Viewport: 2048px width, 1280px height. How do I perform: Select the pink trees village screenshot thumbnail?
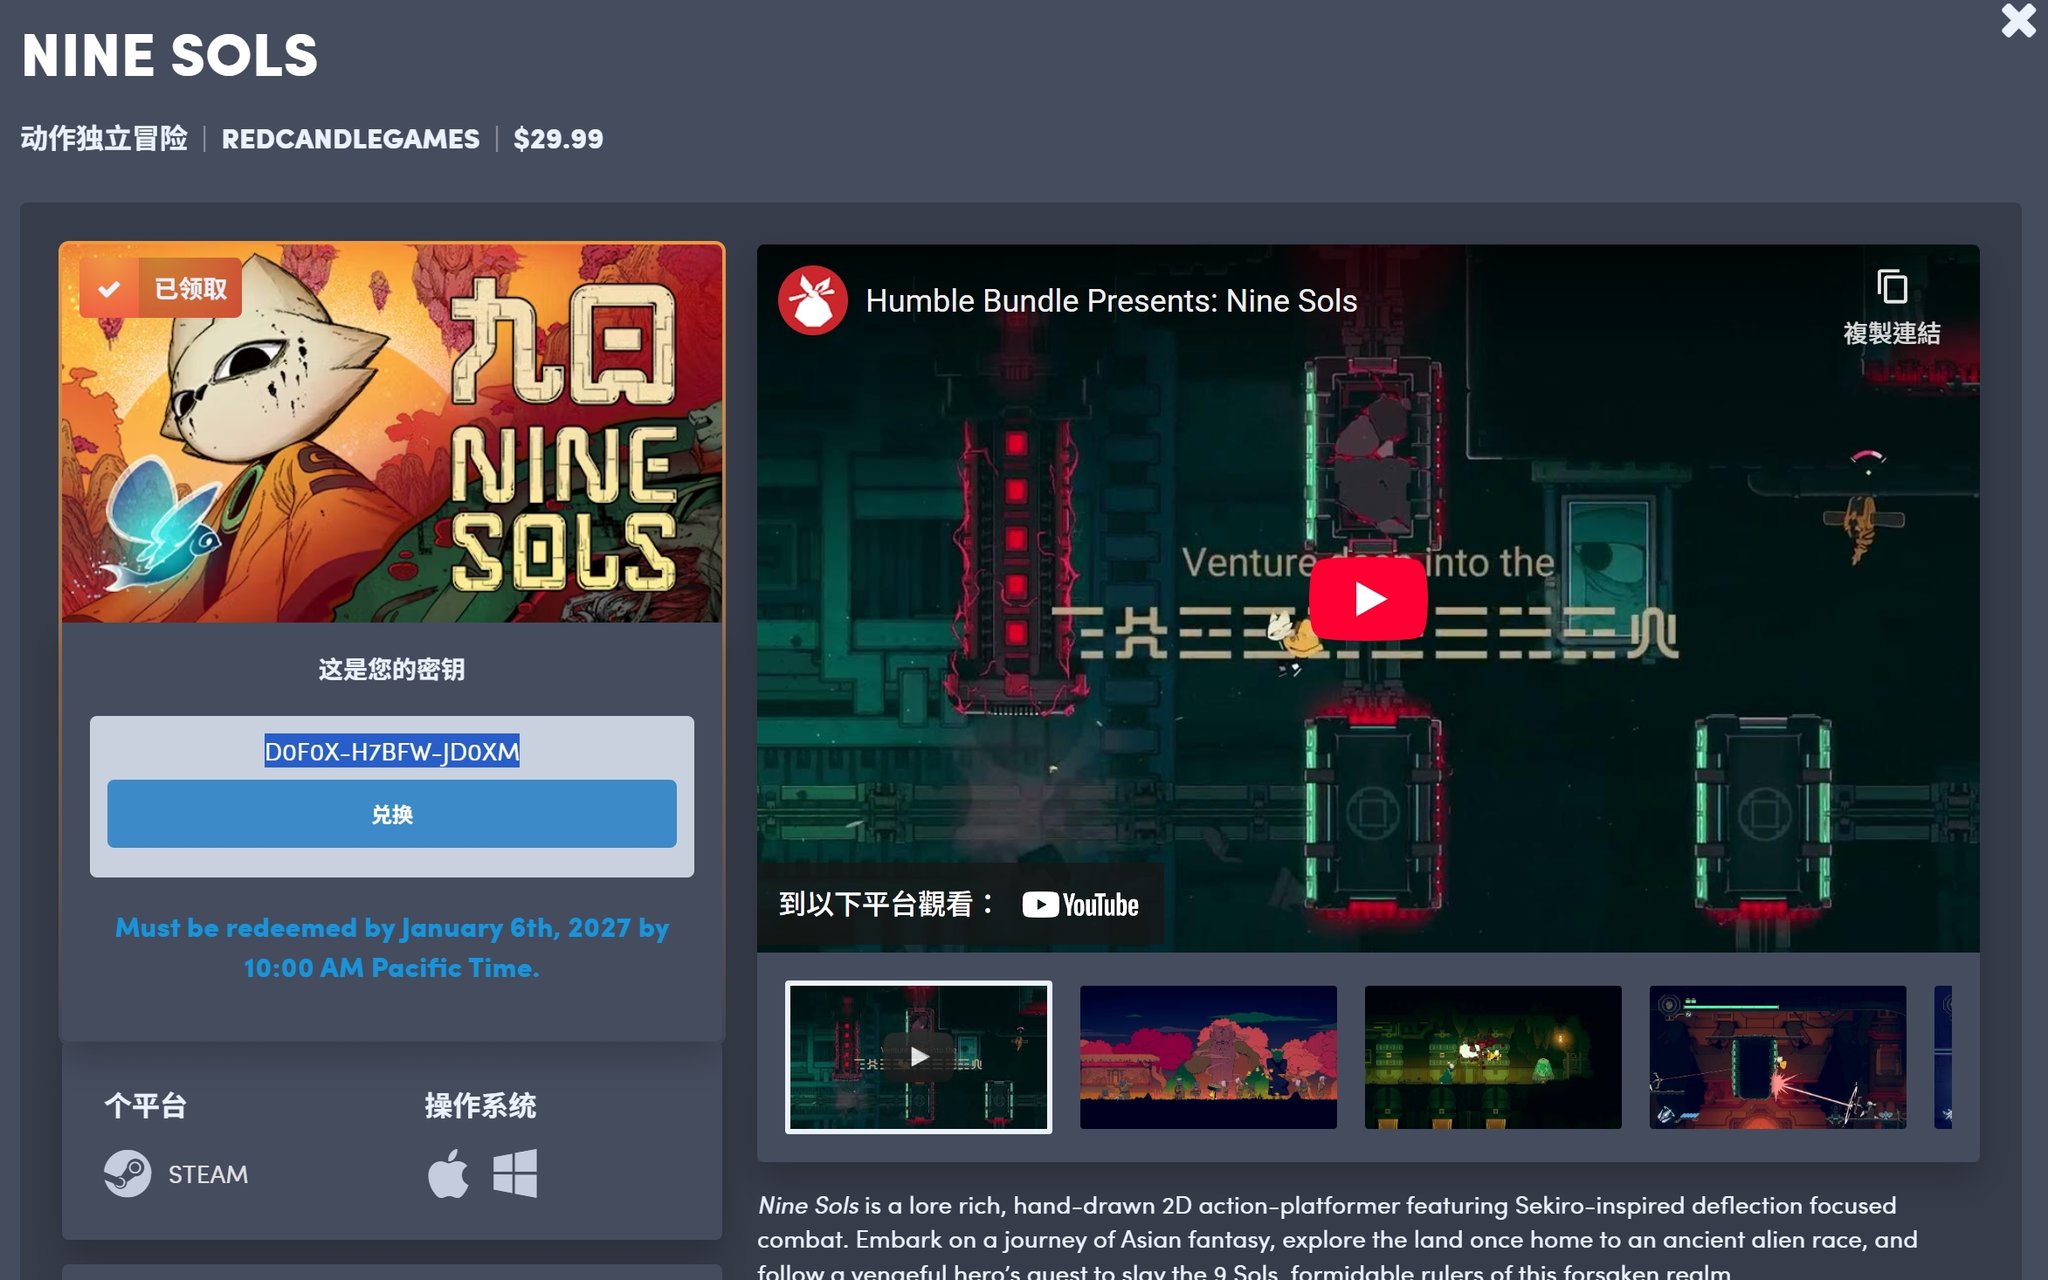[1208, 1057]
